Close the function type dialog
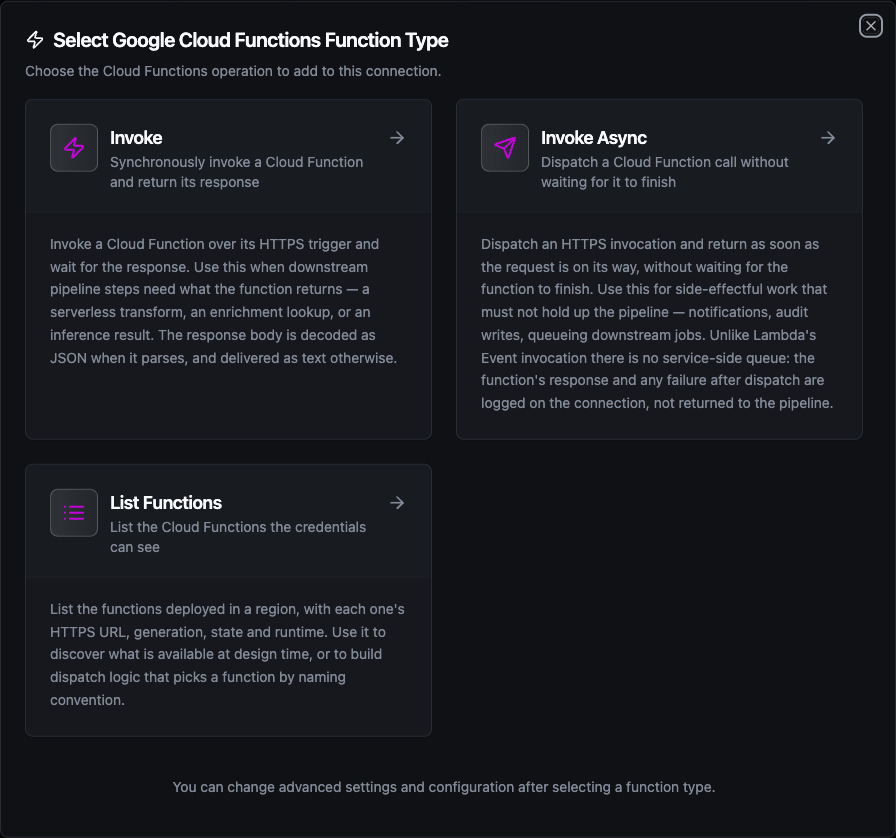Screen dimensions: 896x838 click(x=870, y=26)
